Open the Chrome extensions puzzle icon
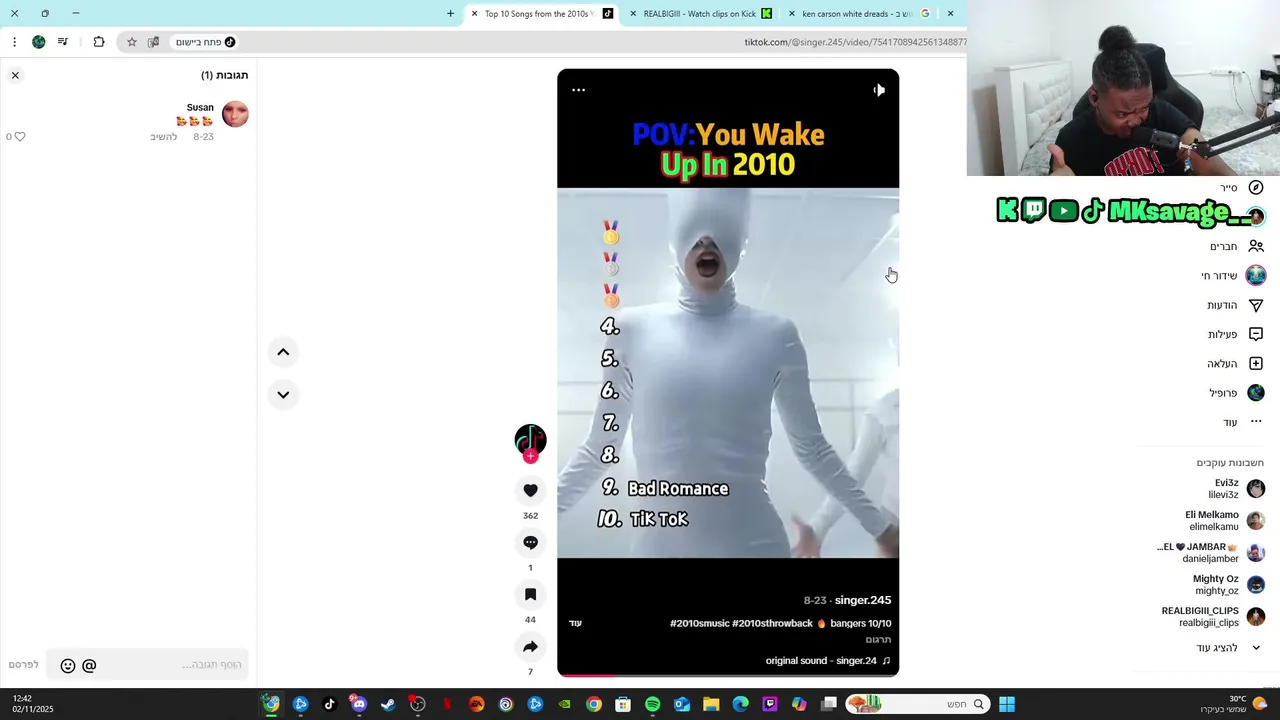The width and height of the screenshot is (1280, 720). coord(99,42)
